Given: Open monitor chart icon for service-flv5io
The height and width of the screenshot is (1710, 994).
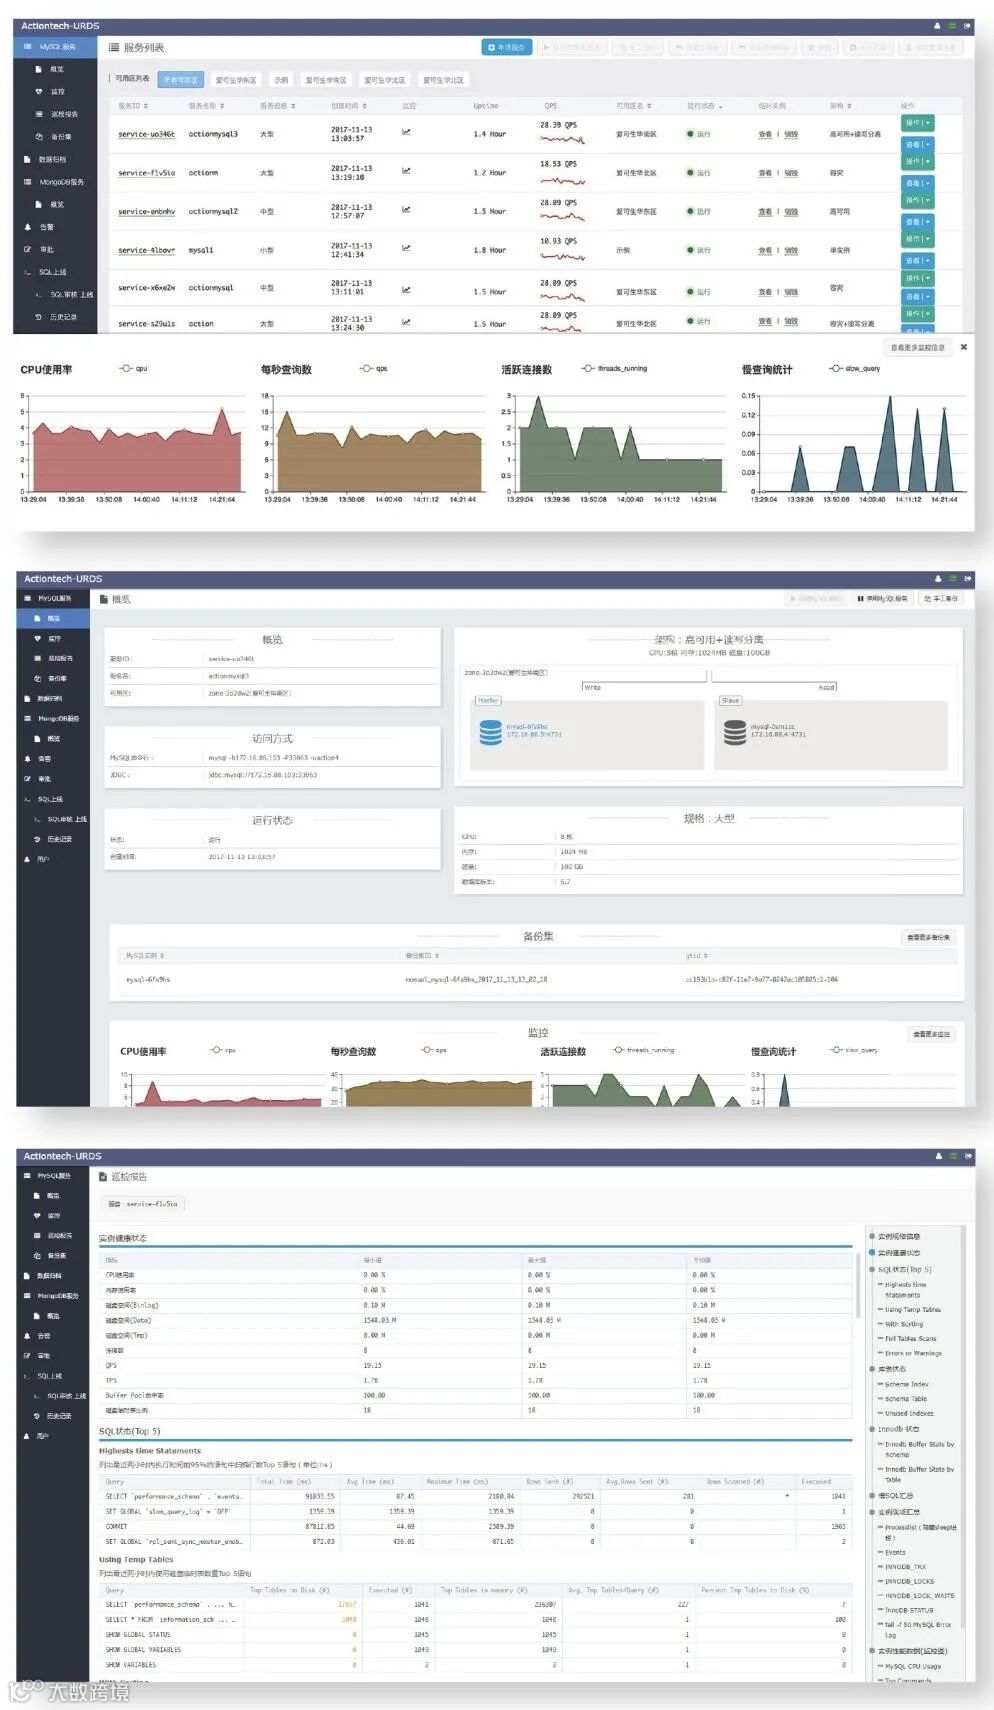Looking at the screenshot, I should [x=406, y=171].
